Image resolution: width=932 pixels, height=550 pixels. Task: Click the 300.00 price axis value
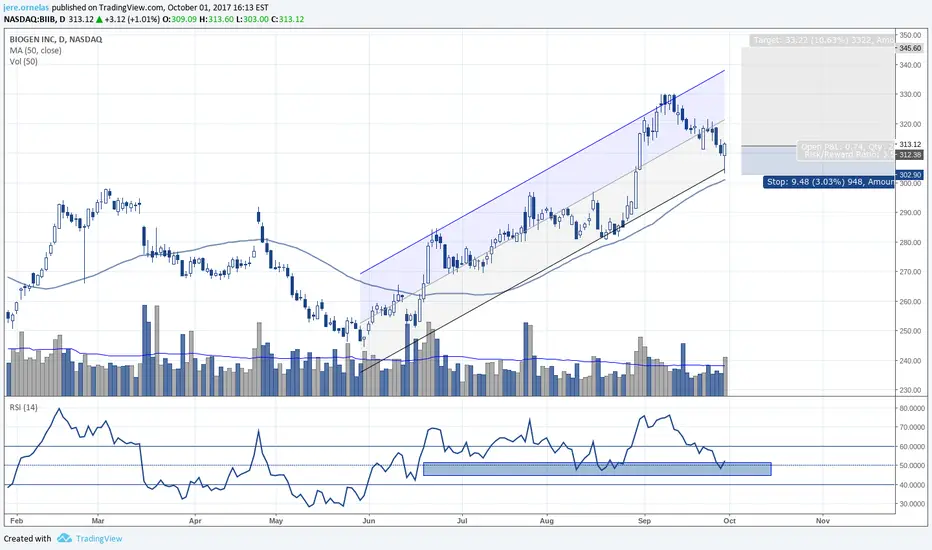[910, 183]
